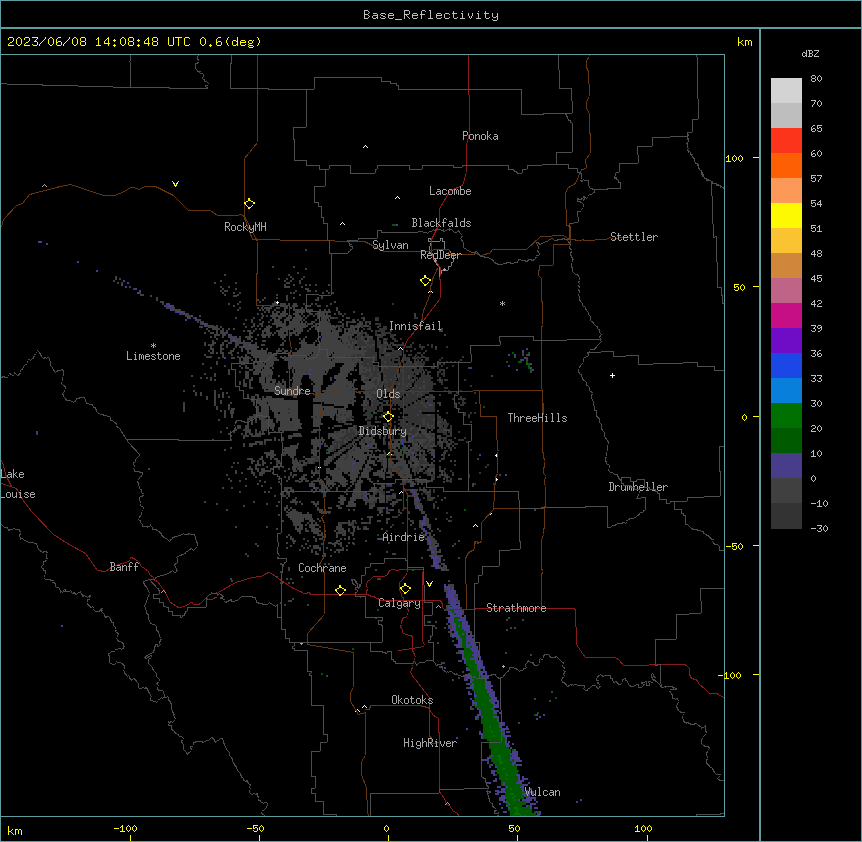The image size is (862, 842).
Task: Click the white 80 dBZ legend swatch
Action: (786, 90)
